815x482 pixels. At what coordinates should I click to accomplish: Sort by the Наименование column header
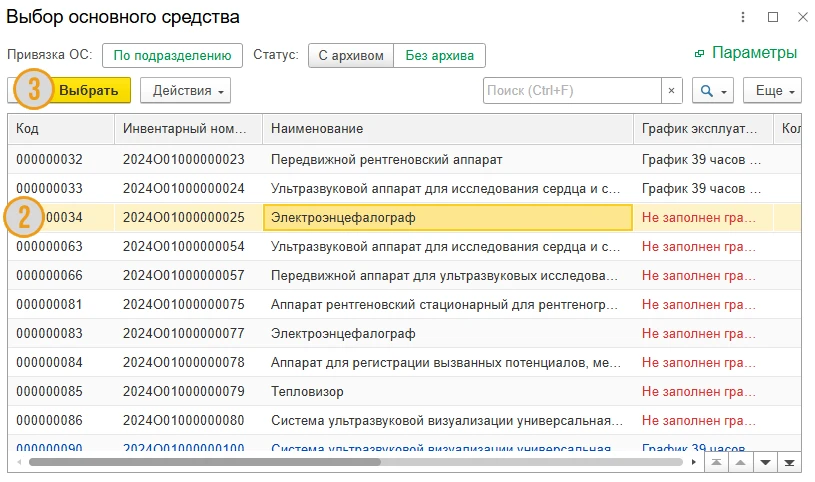coord(448,128)
